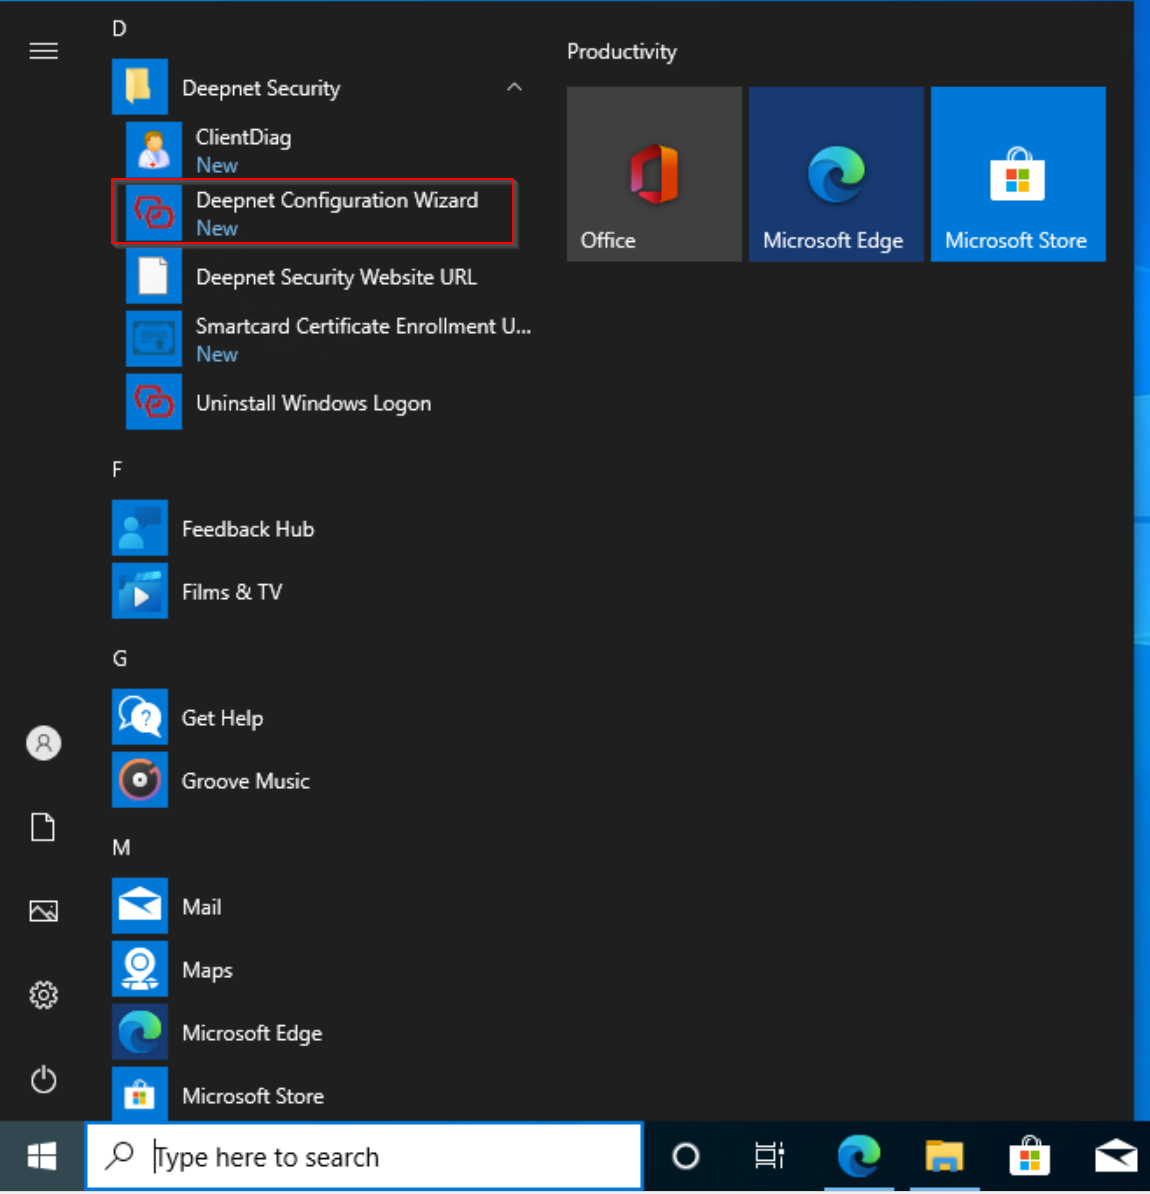Launch Groove Music
The width and height of the screenshot is (1150, 1194).
(x=245, y=781)
